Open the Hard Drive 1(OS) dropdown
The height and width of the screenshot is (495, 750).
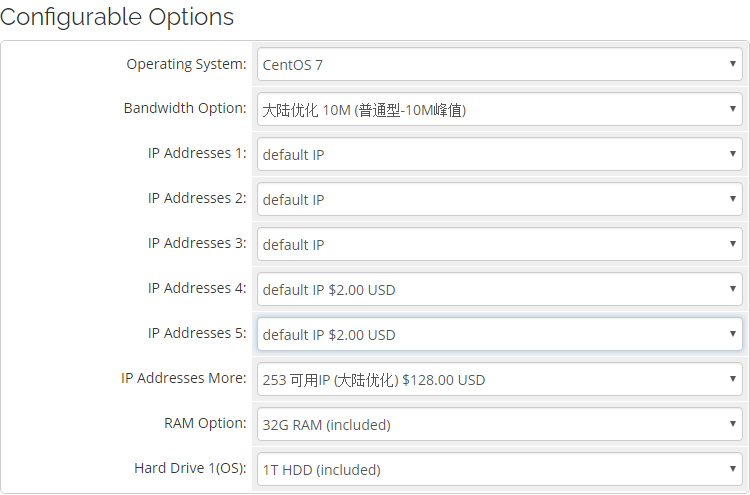(499, 469)
